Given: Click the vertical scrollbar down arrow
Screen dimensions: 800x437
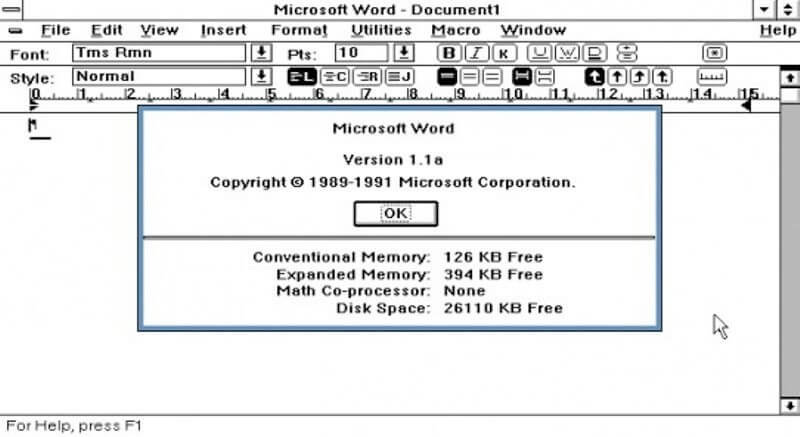Looking at the screenshot, I should pyautogui.click(x=790, y=406).
